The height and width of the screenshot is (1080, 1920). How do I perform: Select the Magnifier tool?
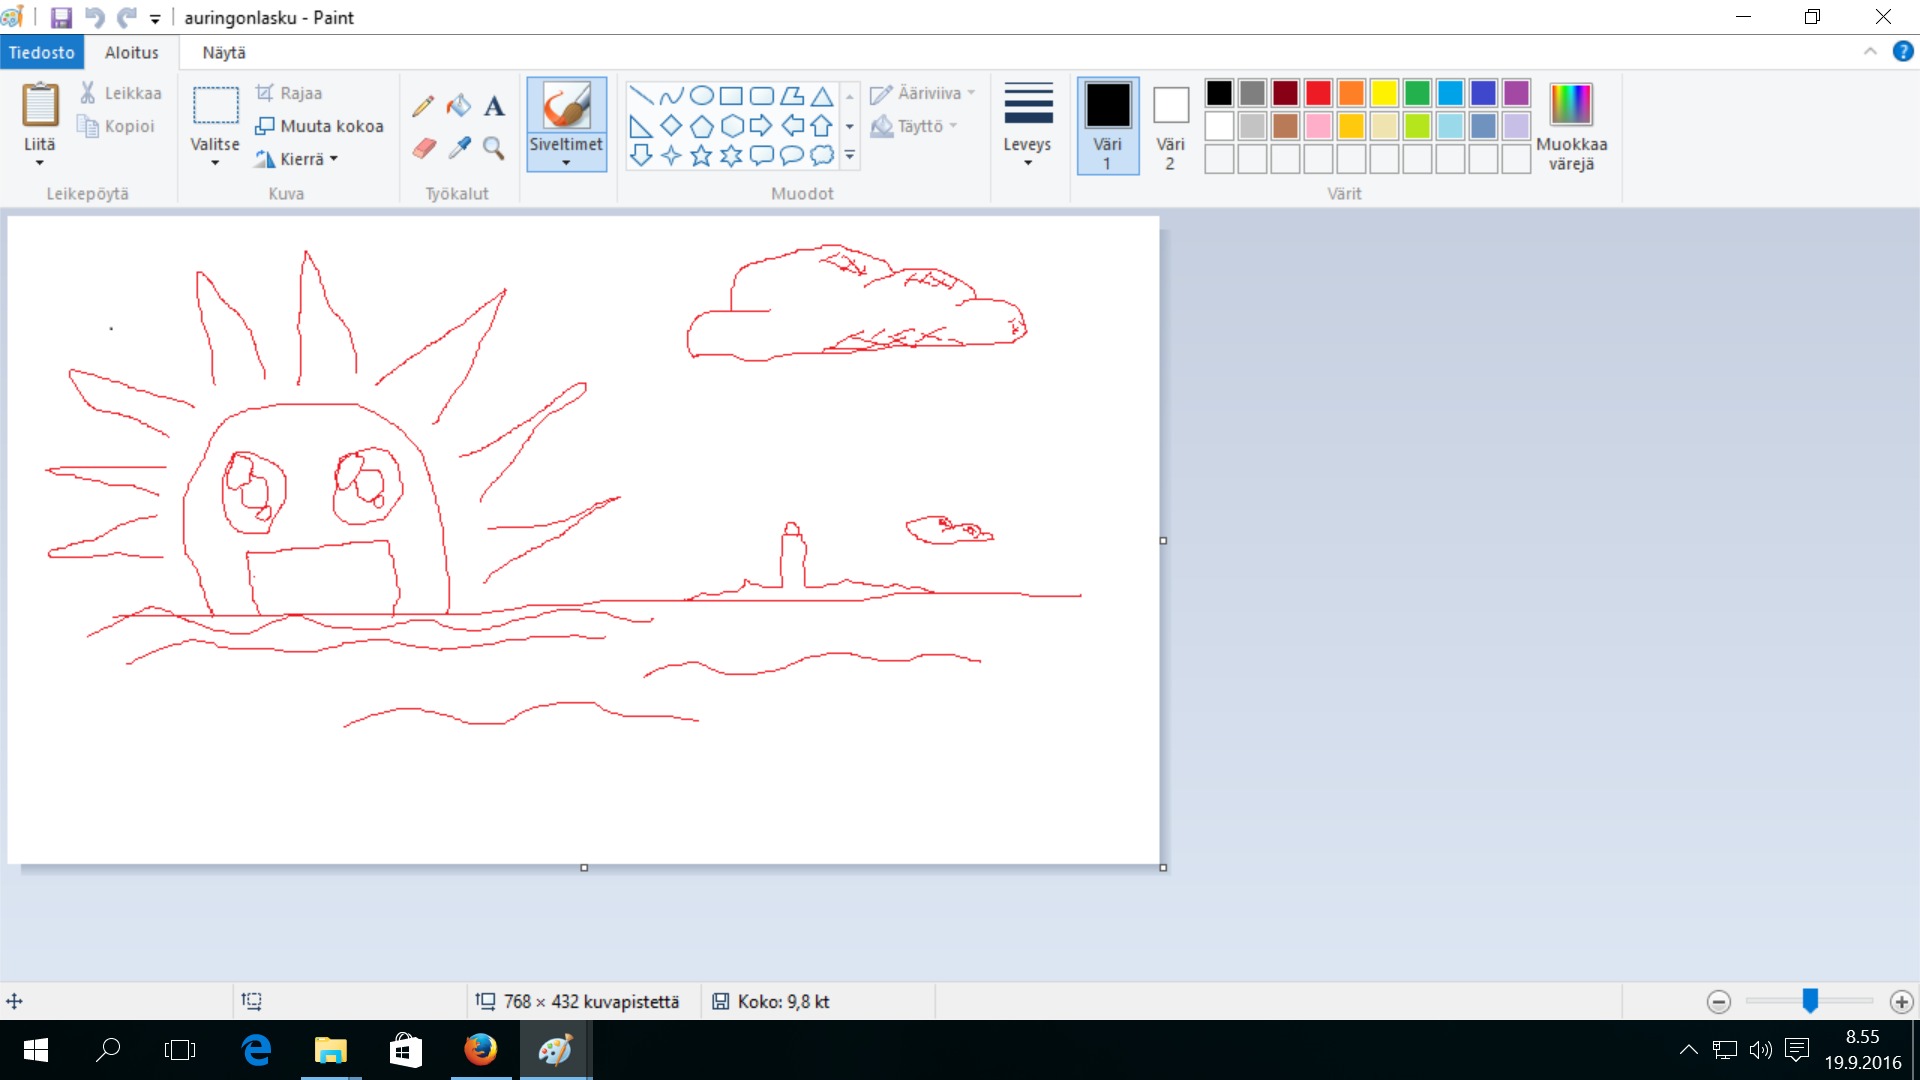click(494, 148)
